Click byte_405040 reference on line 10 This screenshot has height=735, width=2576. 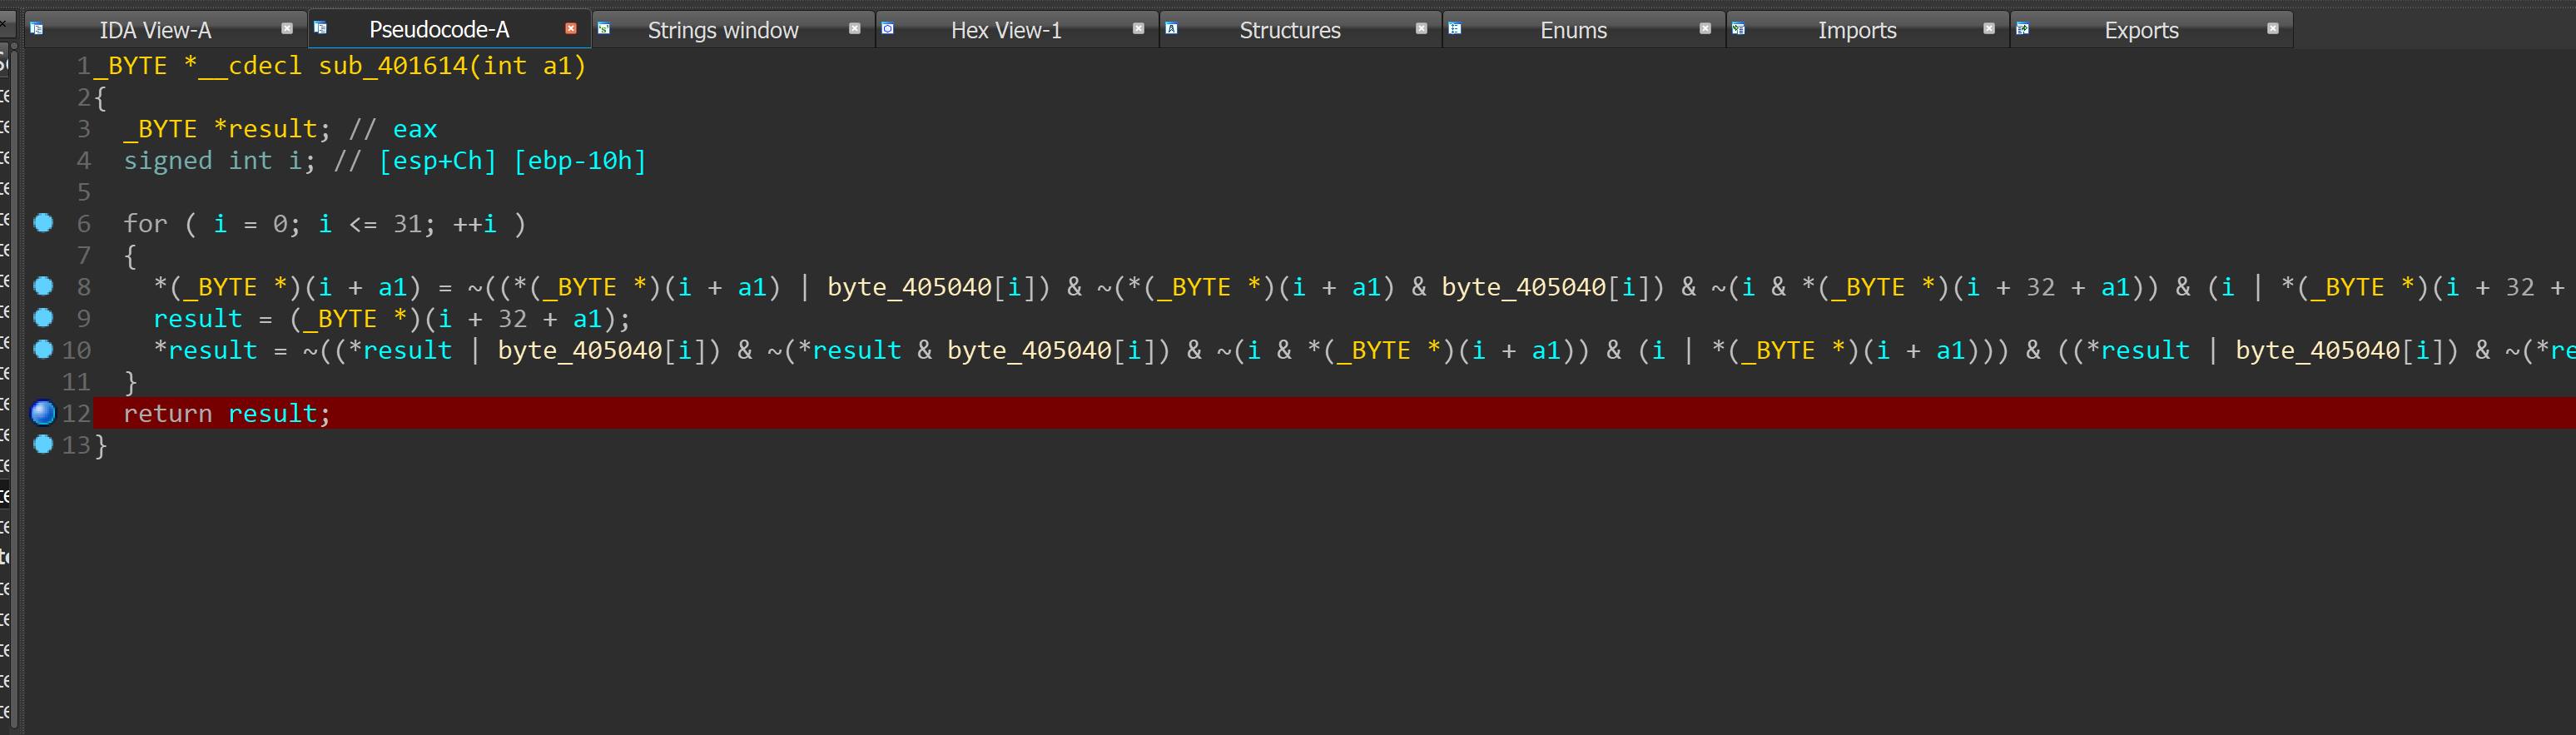[580, 350]
